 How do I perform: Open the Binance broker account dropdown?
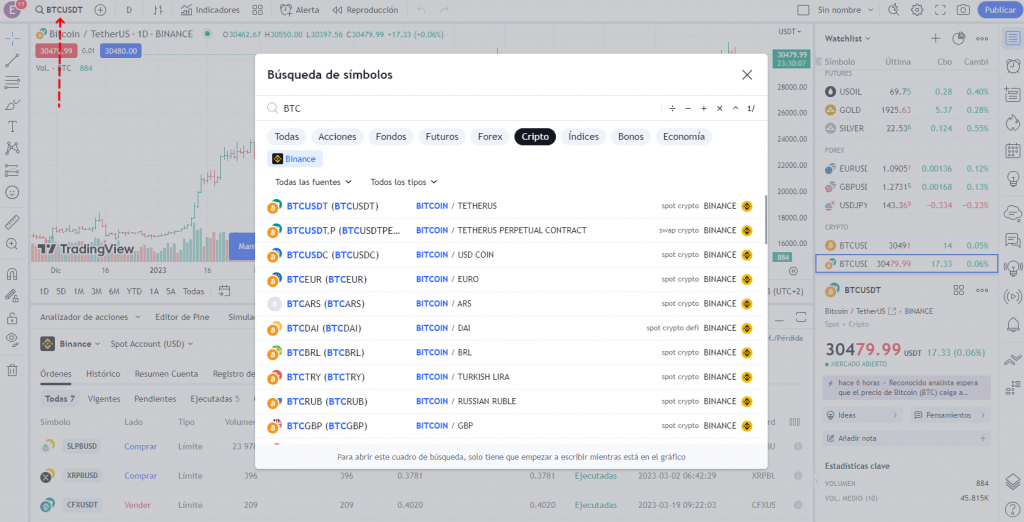(71, 344)
